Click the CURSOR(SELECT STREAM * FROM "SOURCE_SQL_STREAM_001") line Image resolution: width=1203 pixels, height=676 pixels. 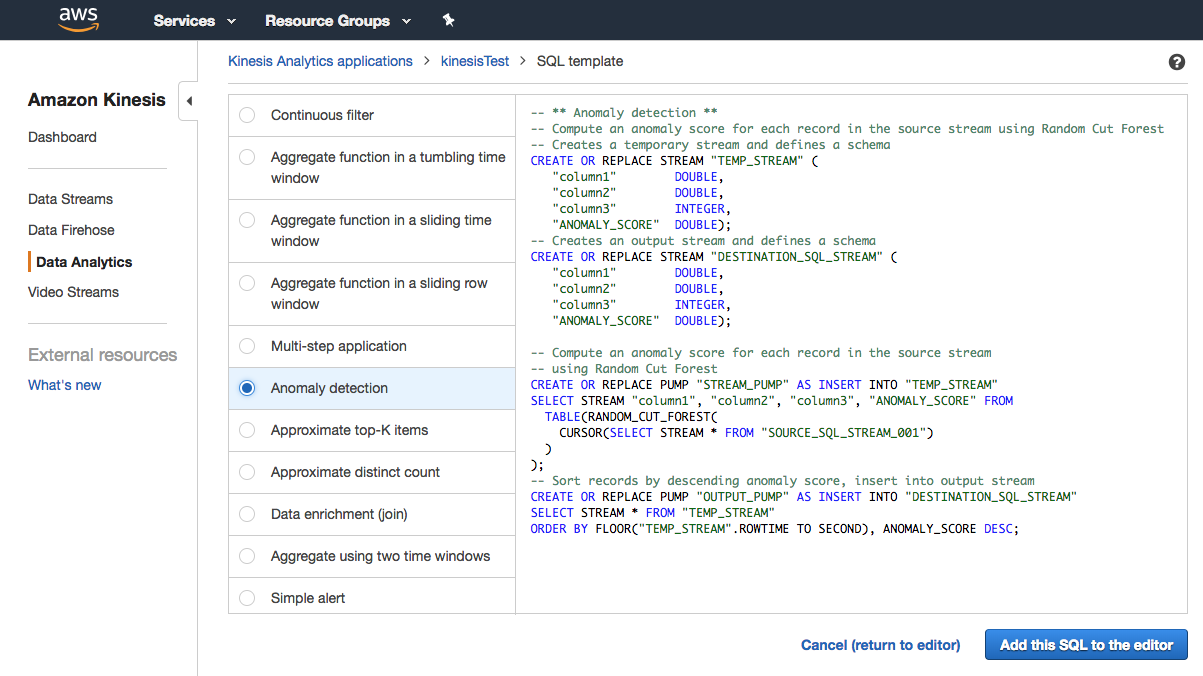click(x=747, y=433)
